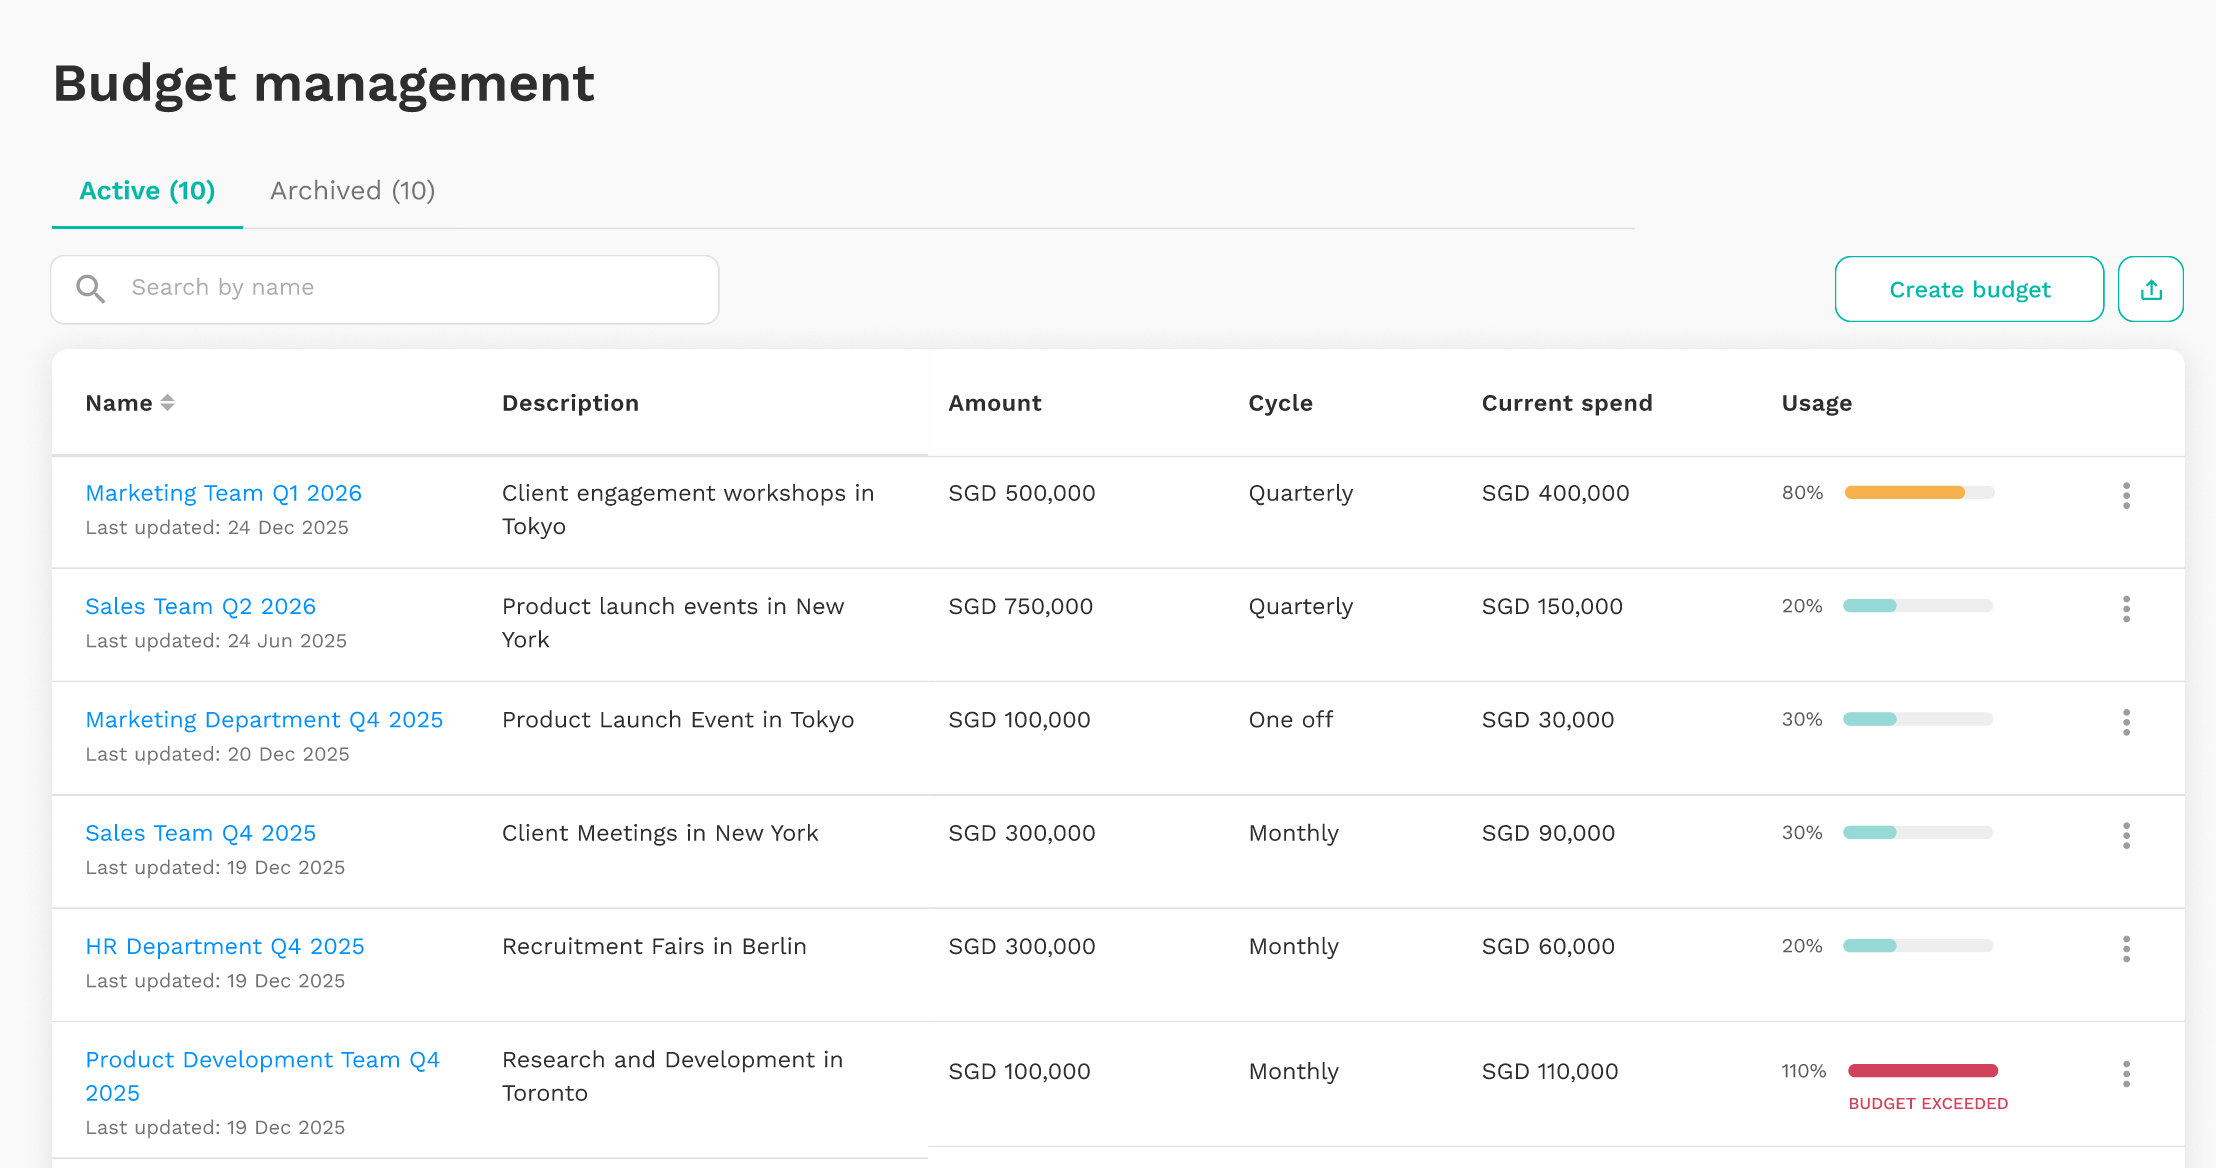Open the Sales Team Q2 2026 budget

(x=201, y=606)
